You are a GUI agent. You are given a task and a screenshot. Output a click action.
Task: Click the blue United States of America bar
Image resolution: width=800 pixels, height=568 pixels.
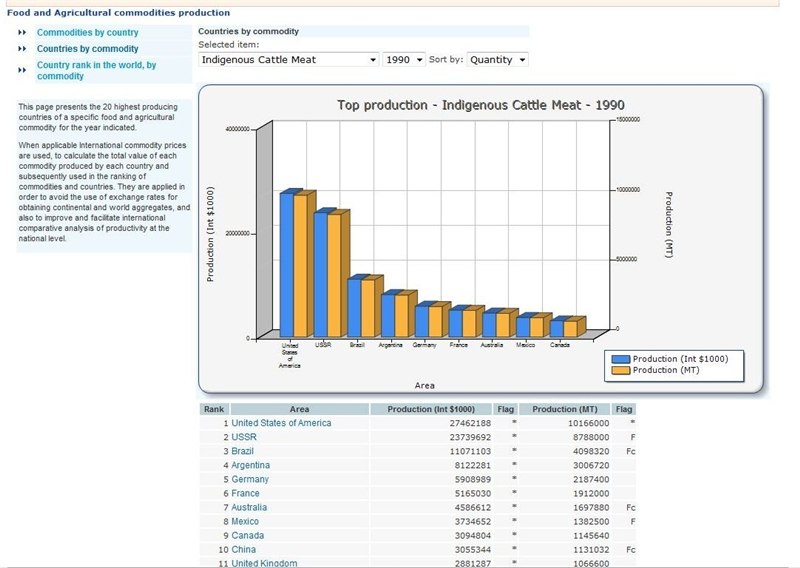[x=286, y=265]
